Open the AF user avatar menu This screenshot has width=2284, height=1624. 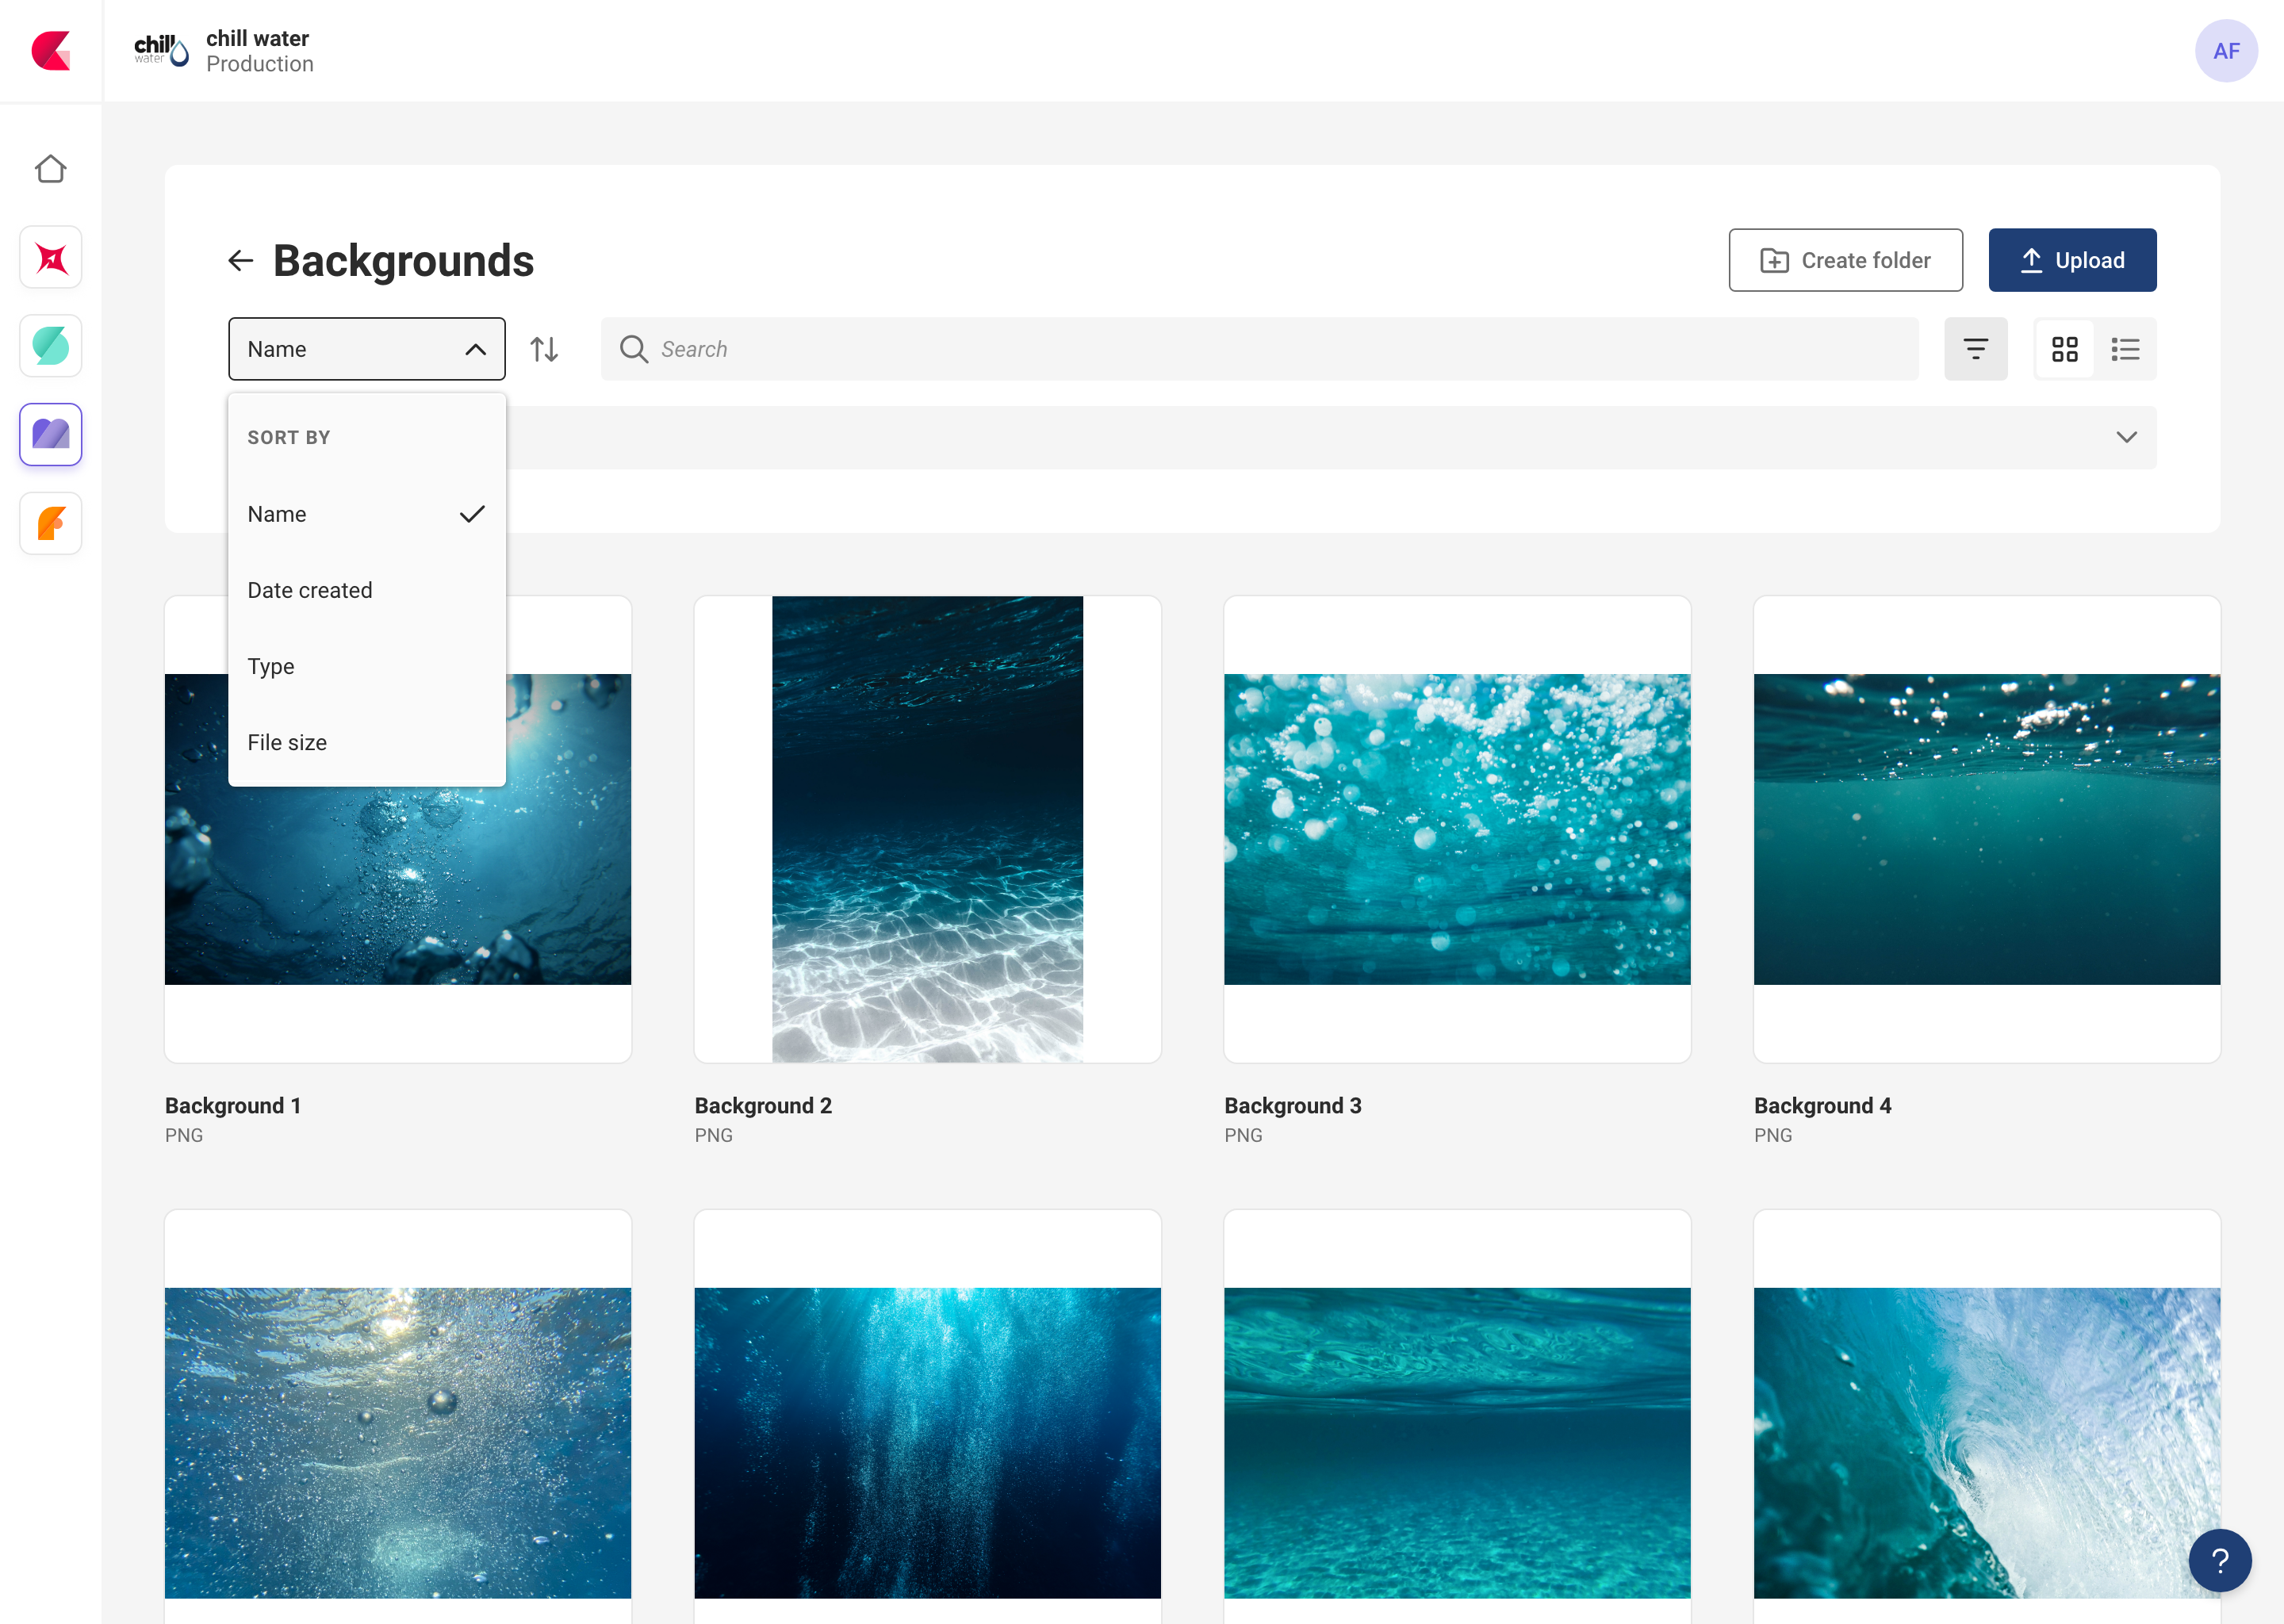[2226, 51]
